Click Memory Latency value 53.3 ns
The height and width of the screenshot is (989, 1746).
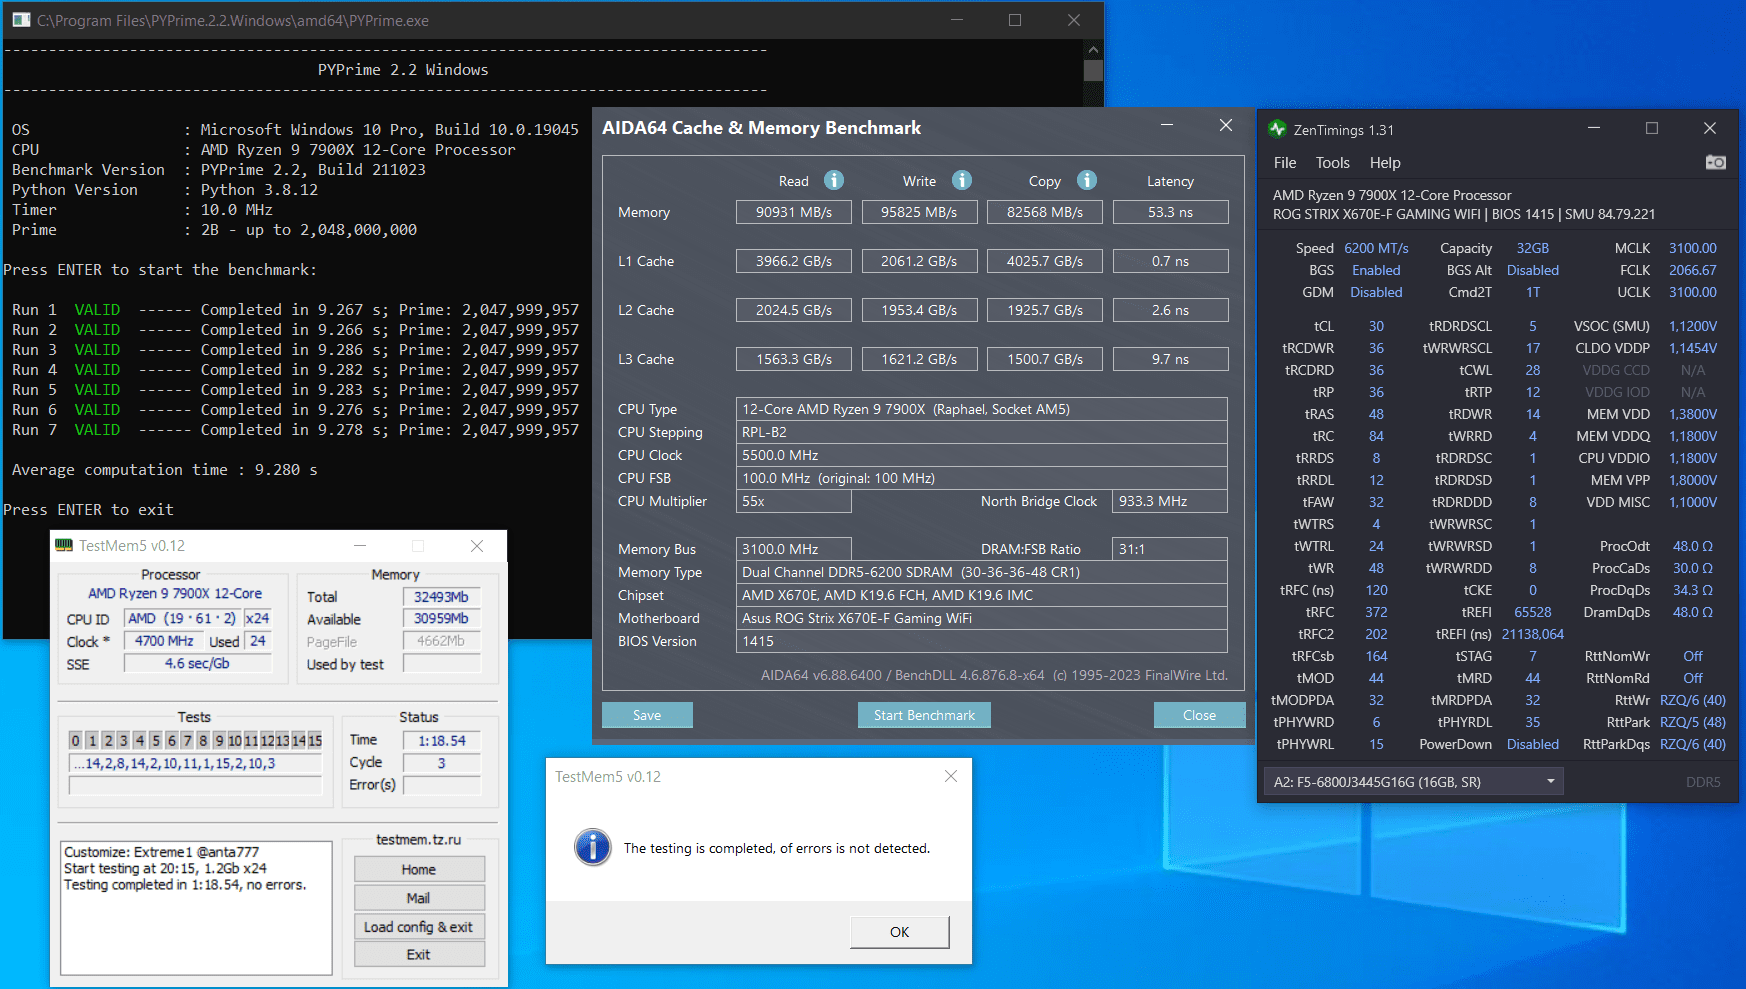[x=1170, y=212]
